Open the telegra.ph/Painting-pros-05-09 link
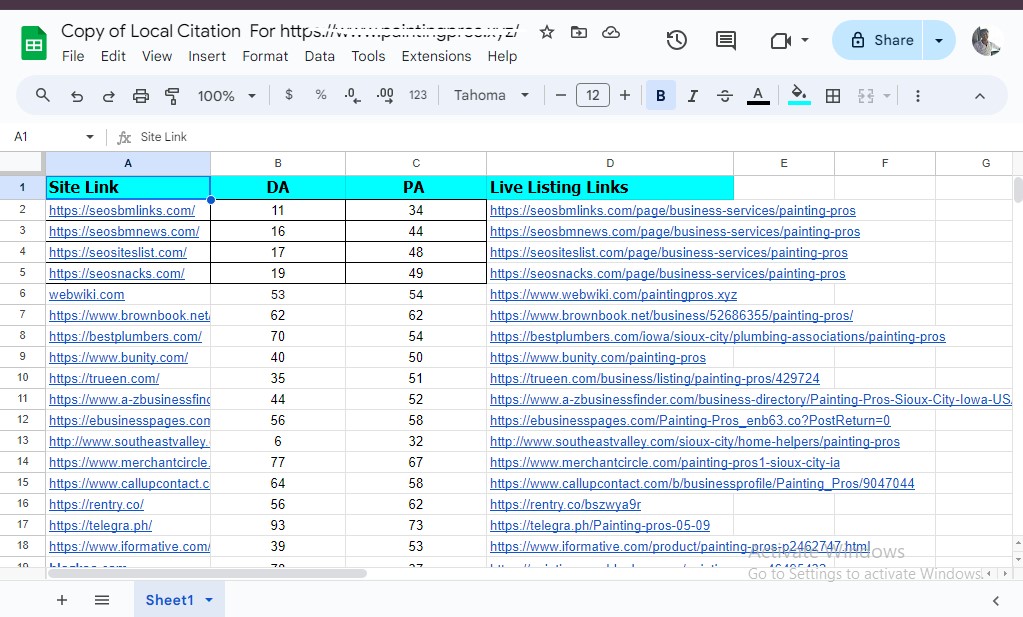Viewport: 1023px width, 617px height. click(x=600, y=526)
